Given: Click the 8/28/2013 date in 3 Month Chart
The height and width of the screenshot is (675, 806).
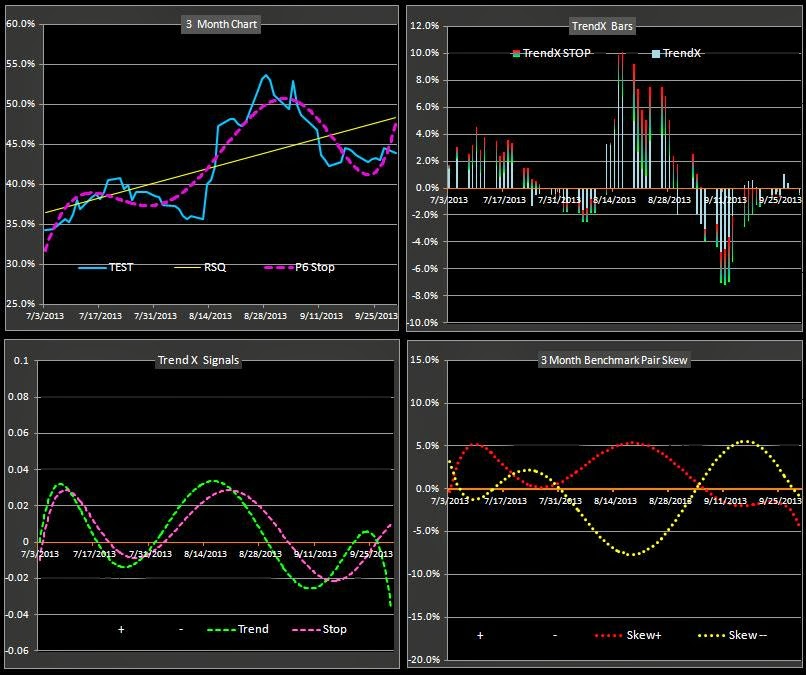Looking at the screenshot, I should [x=265, y=316].
